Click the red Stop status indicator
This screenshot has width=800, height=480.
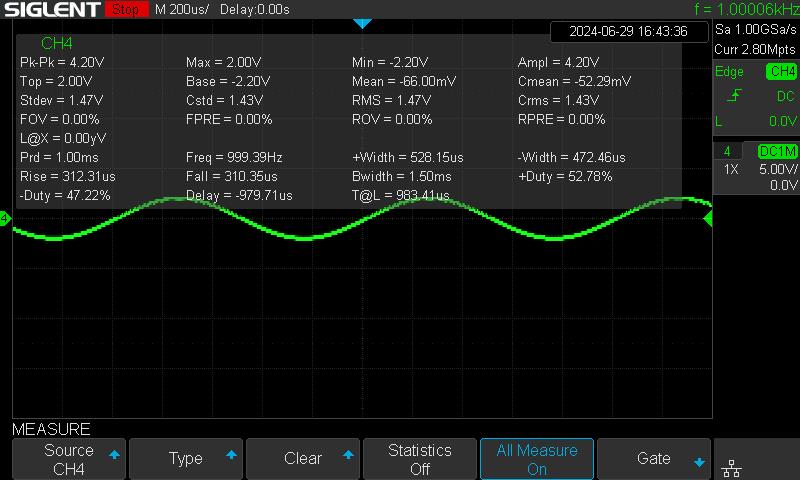click(x=124, y=10)
